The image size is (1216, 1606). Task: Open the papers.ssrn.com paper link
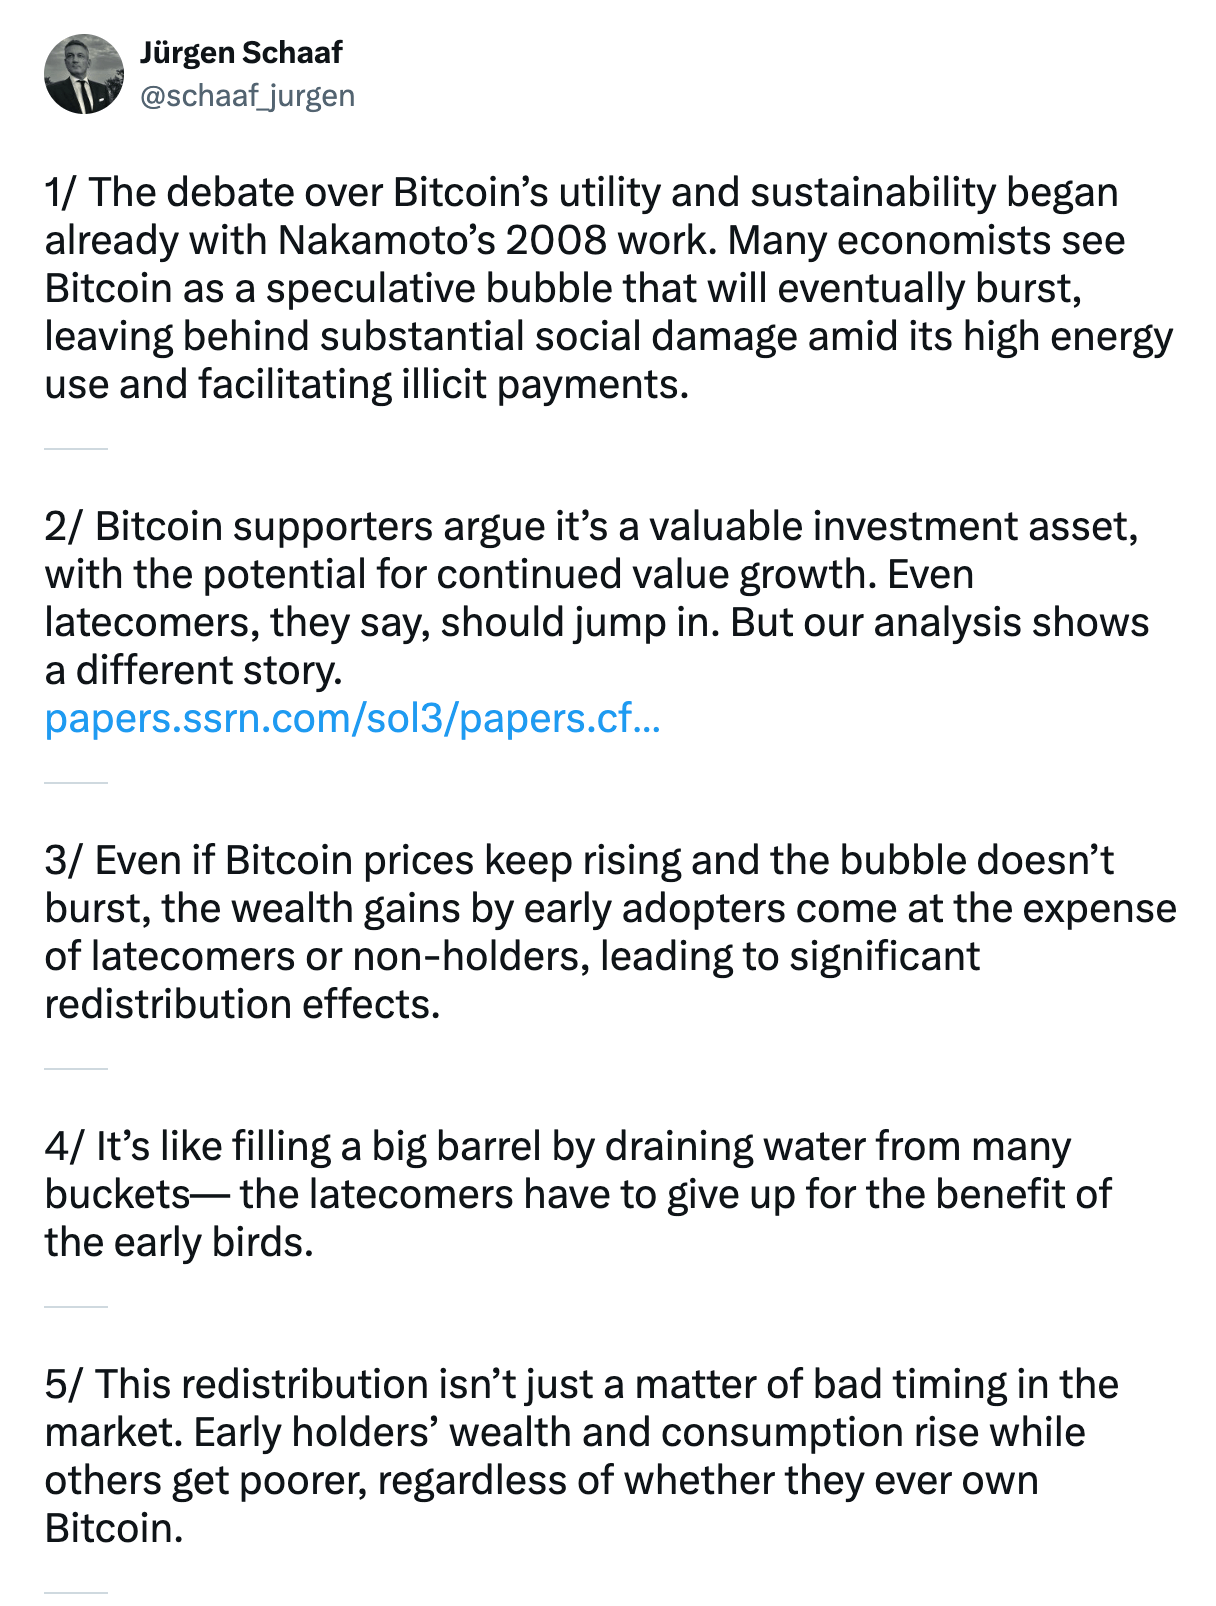click(352, 719)
